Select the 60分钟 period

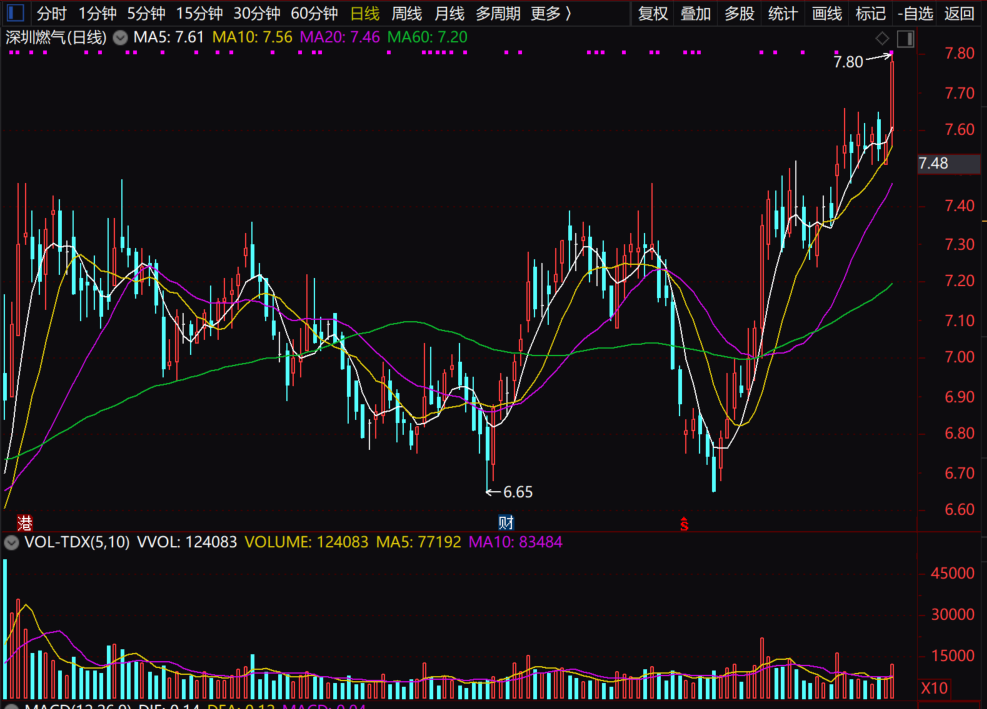314,13
